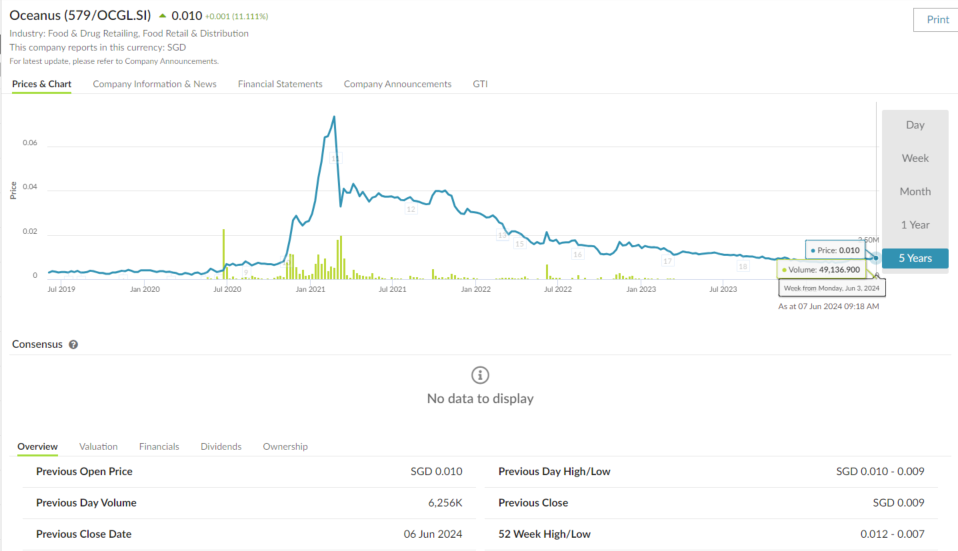
Task: Click the Consensus section heading
Action: pos(37,345)
